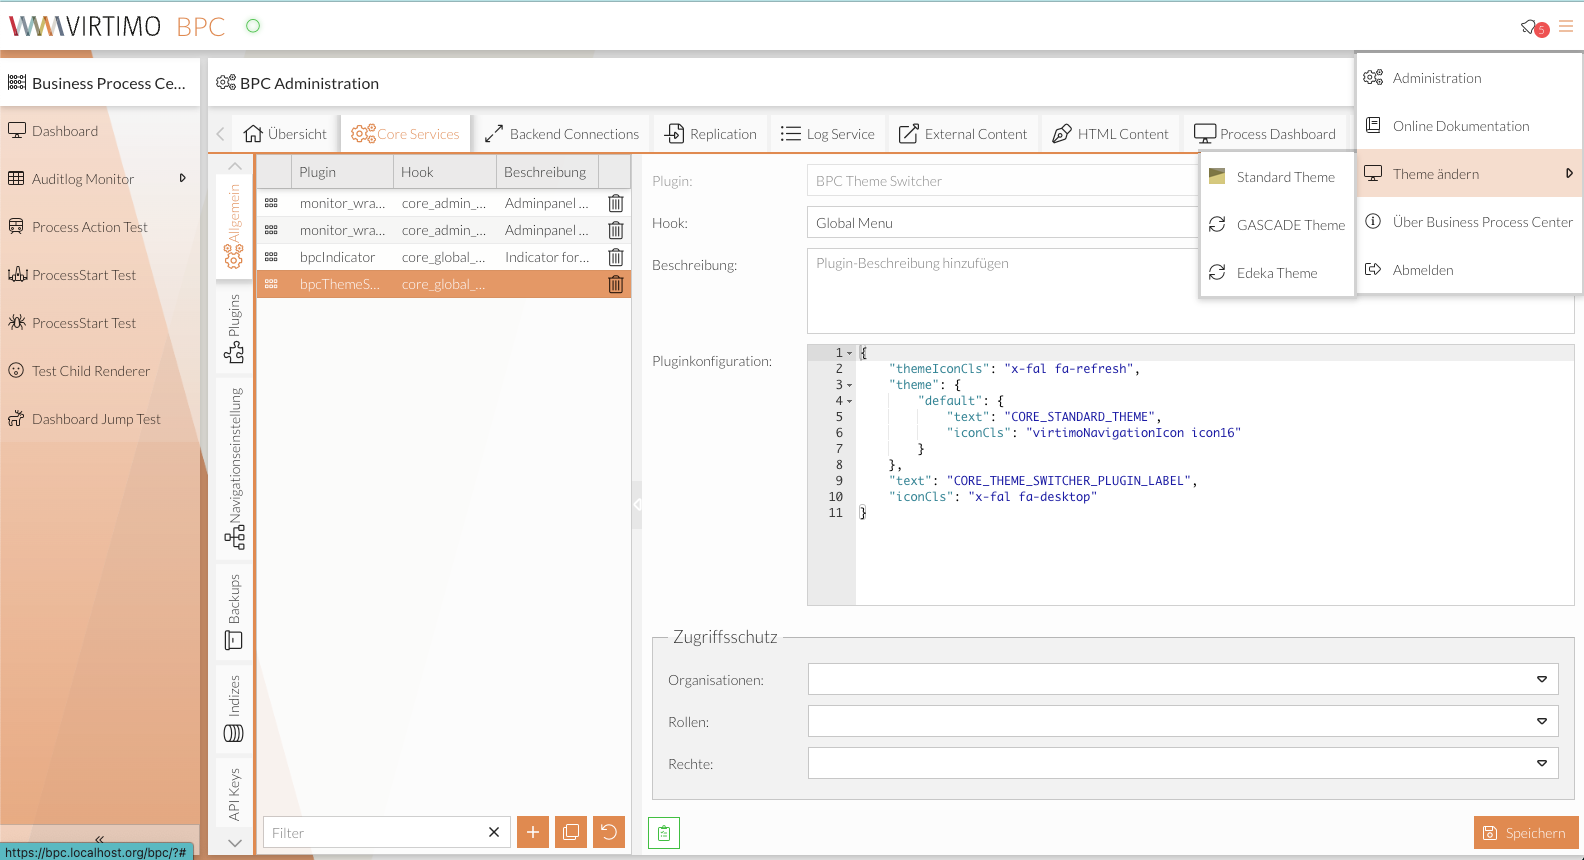The image size is (1584, 860).
Task: Open the Rollen dropdown
Action: click(1541, 722)
